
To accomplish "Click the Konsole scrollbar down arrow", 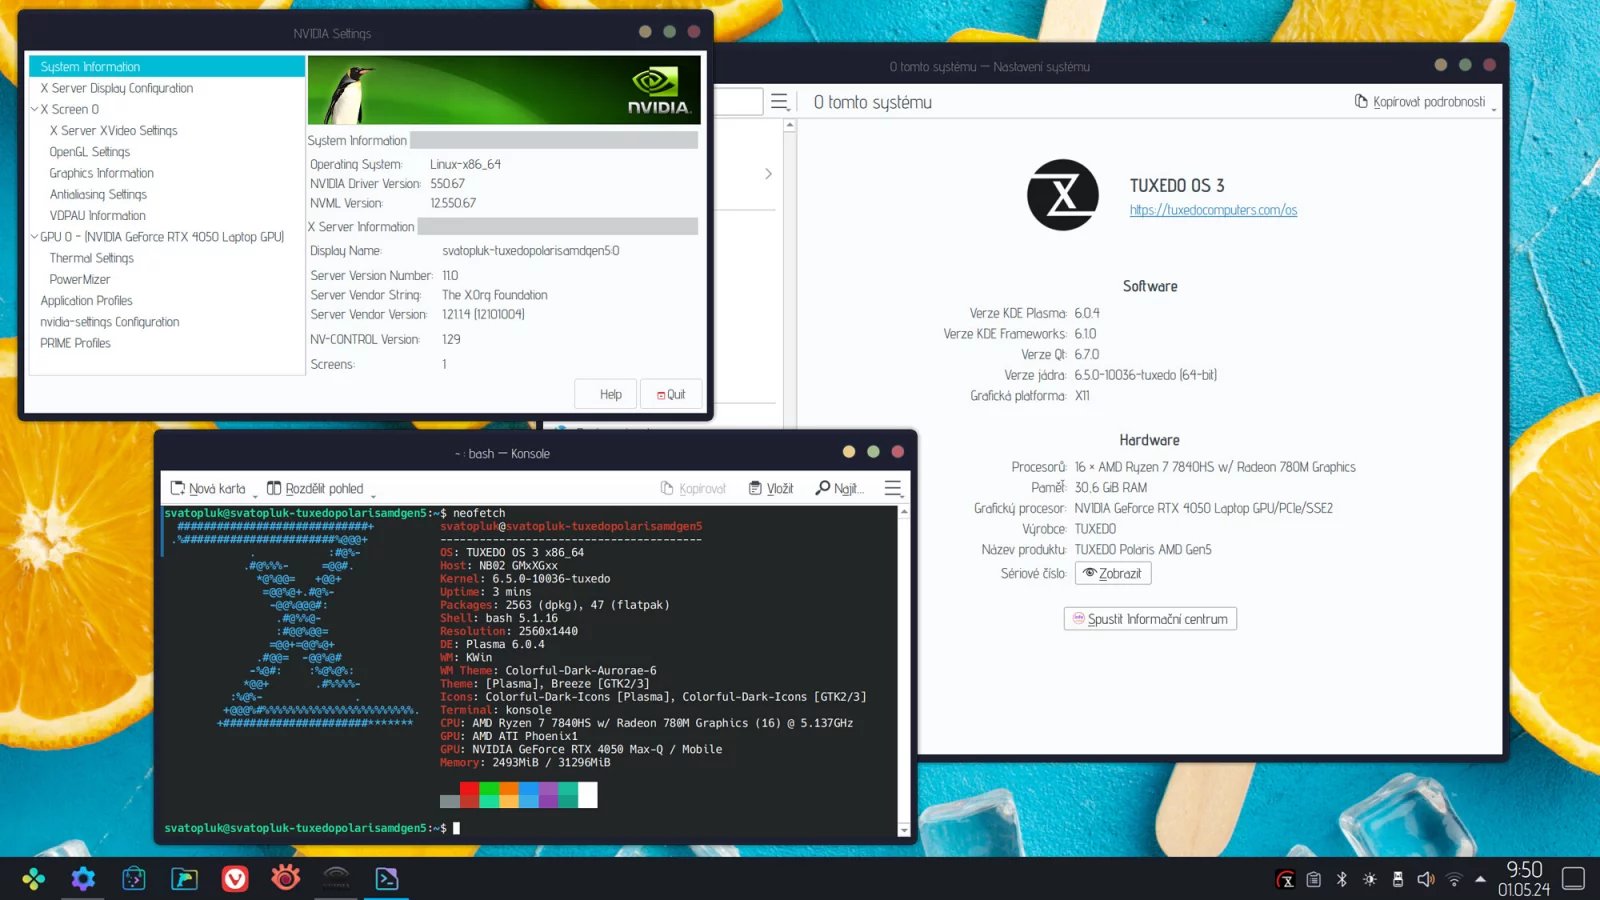I will pyautogui.click(x=904, y=830).
